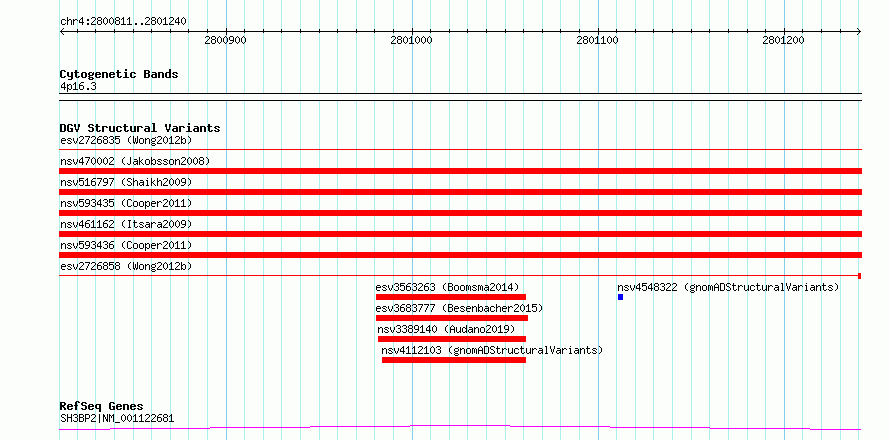
Task: Select the nsv470002 (Jakobsson2008) variant label
Action: (135, 161)
